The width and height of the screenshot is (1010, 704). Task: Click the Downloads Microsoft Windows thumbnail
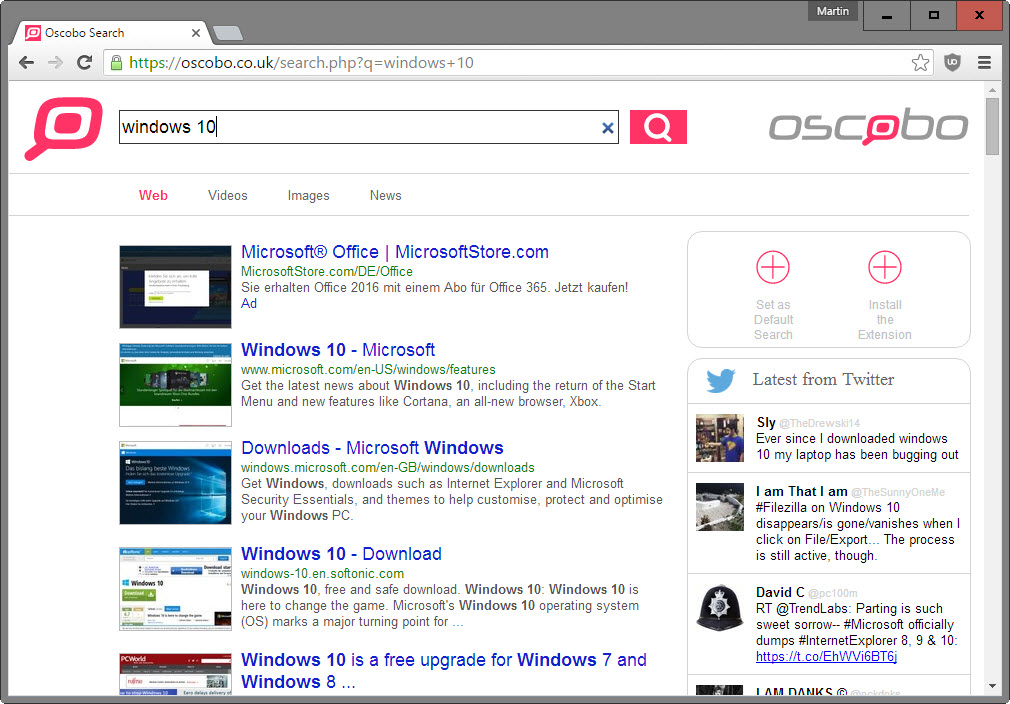[x=175, y=482]
